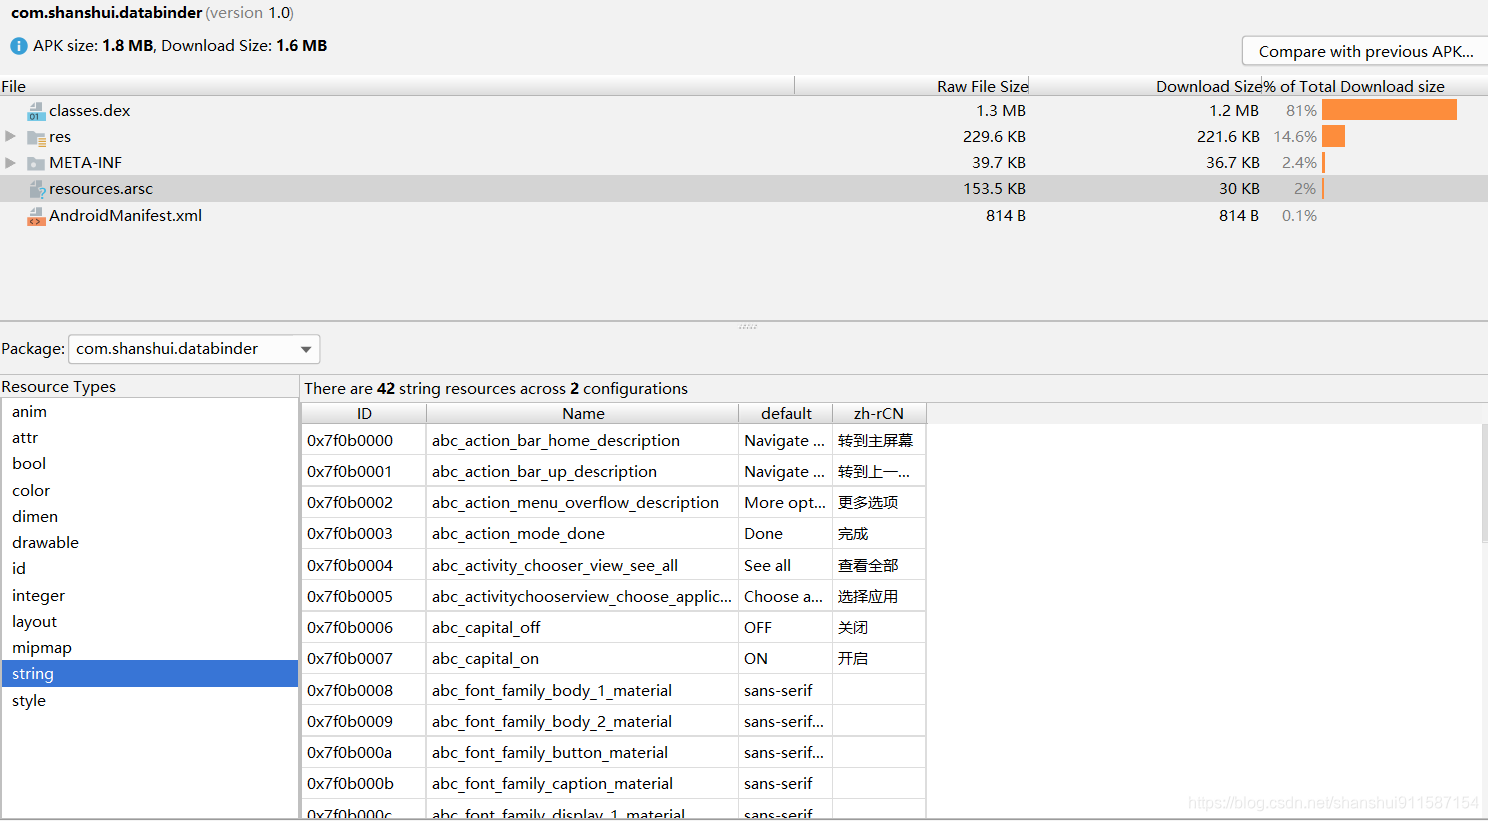Sort by the File column header

pyautogui.click(x=397, y=86)
